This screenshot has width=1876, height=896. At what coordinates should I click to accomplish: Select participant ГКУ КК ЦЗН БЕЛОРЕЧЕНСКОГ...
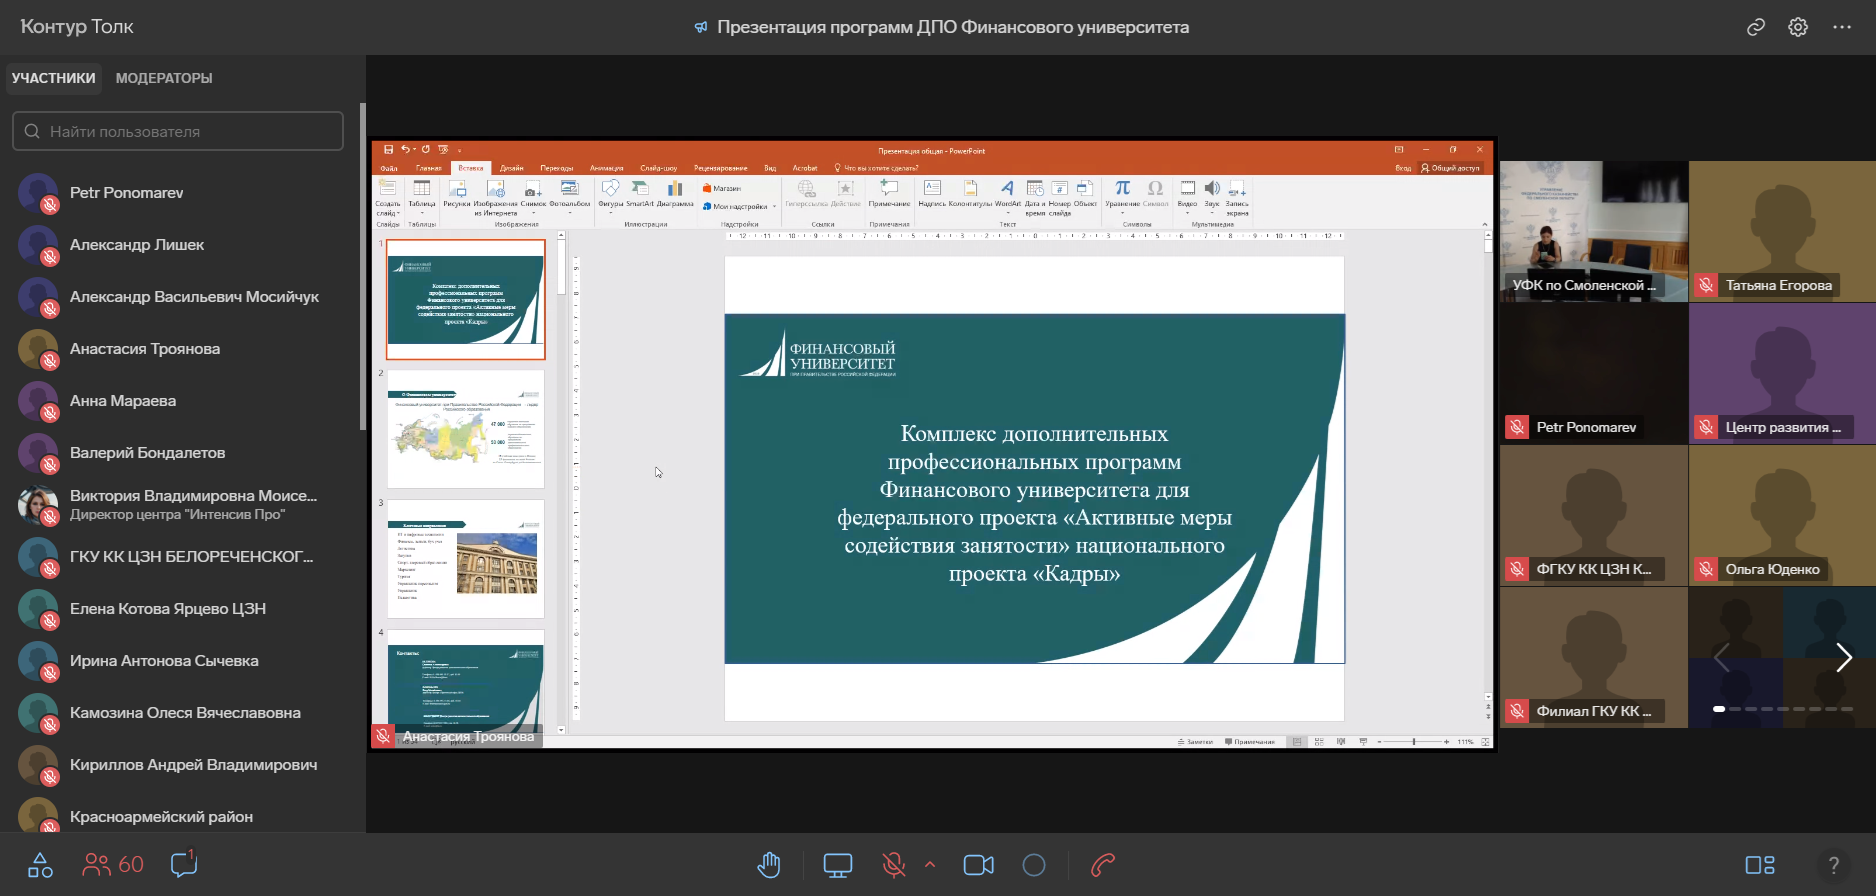coord(180,557)
